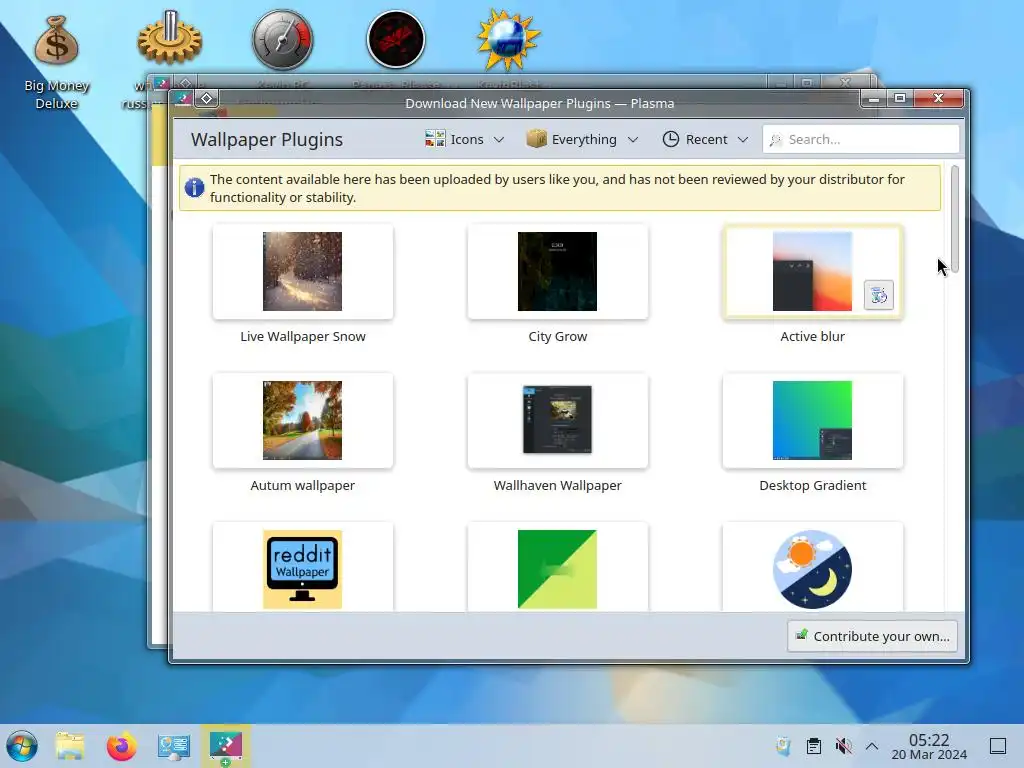Close the background window behind the dialog
Image resolution: width=1024 pixels, height=768 pixels.
pyautogui.click(x=845, y=82)
